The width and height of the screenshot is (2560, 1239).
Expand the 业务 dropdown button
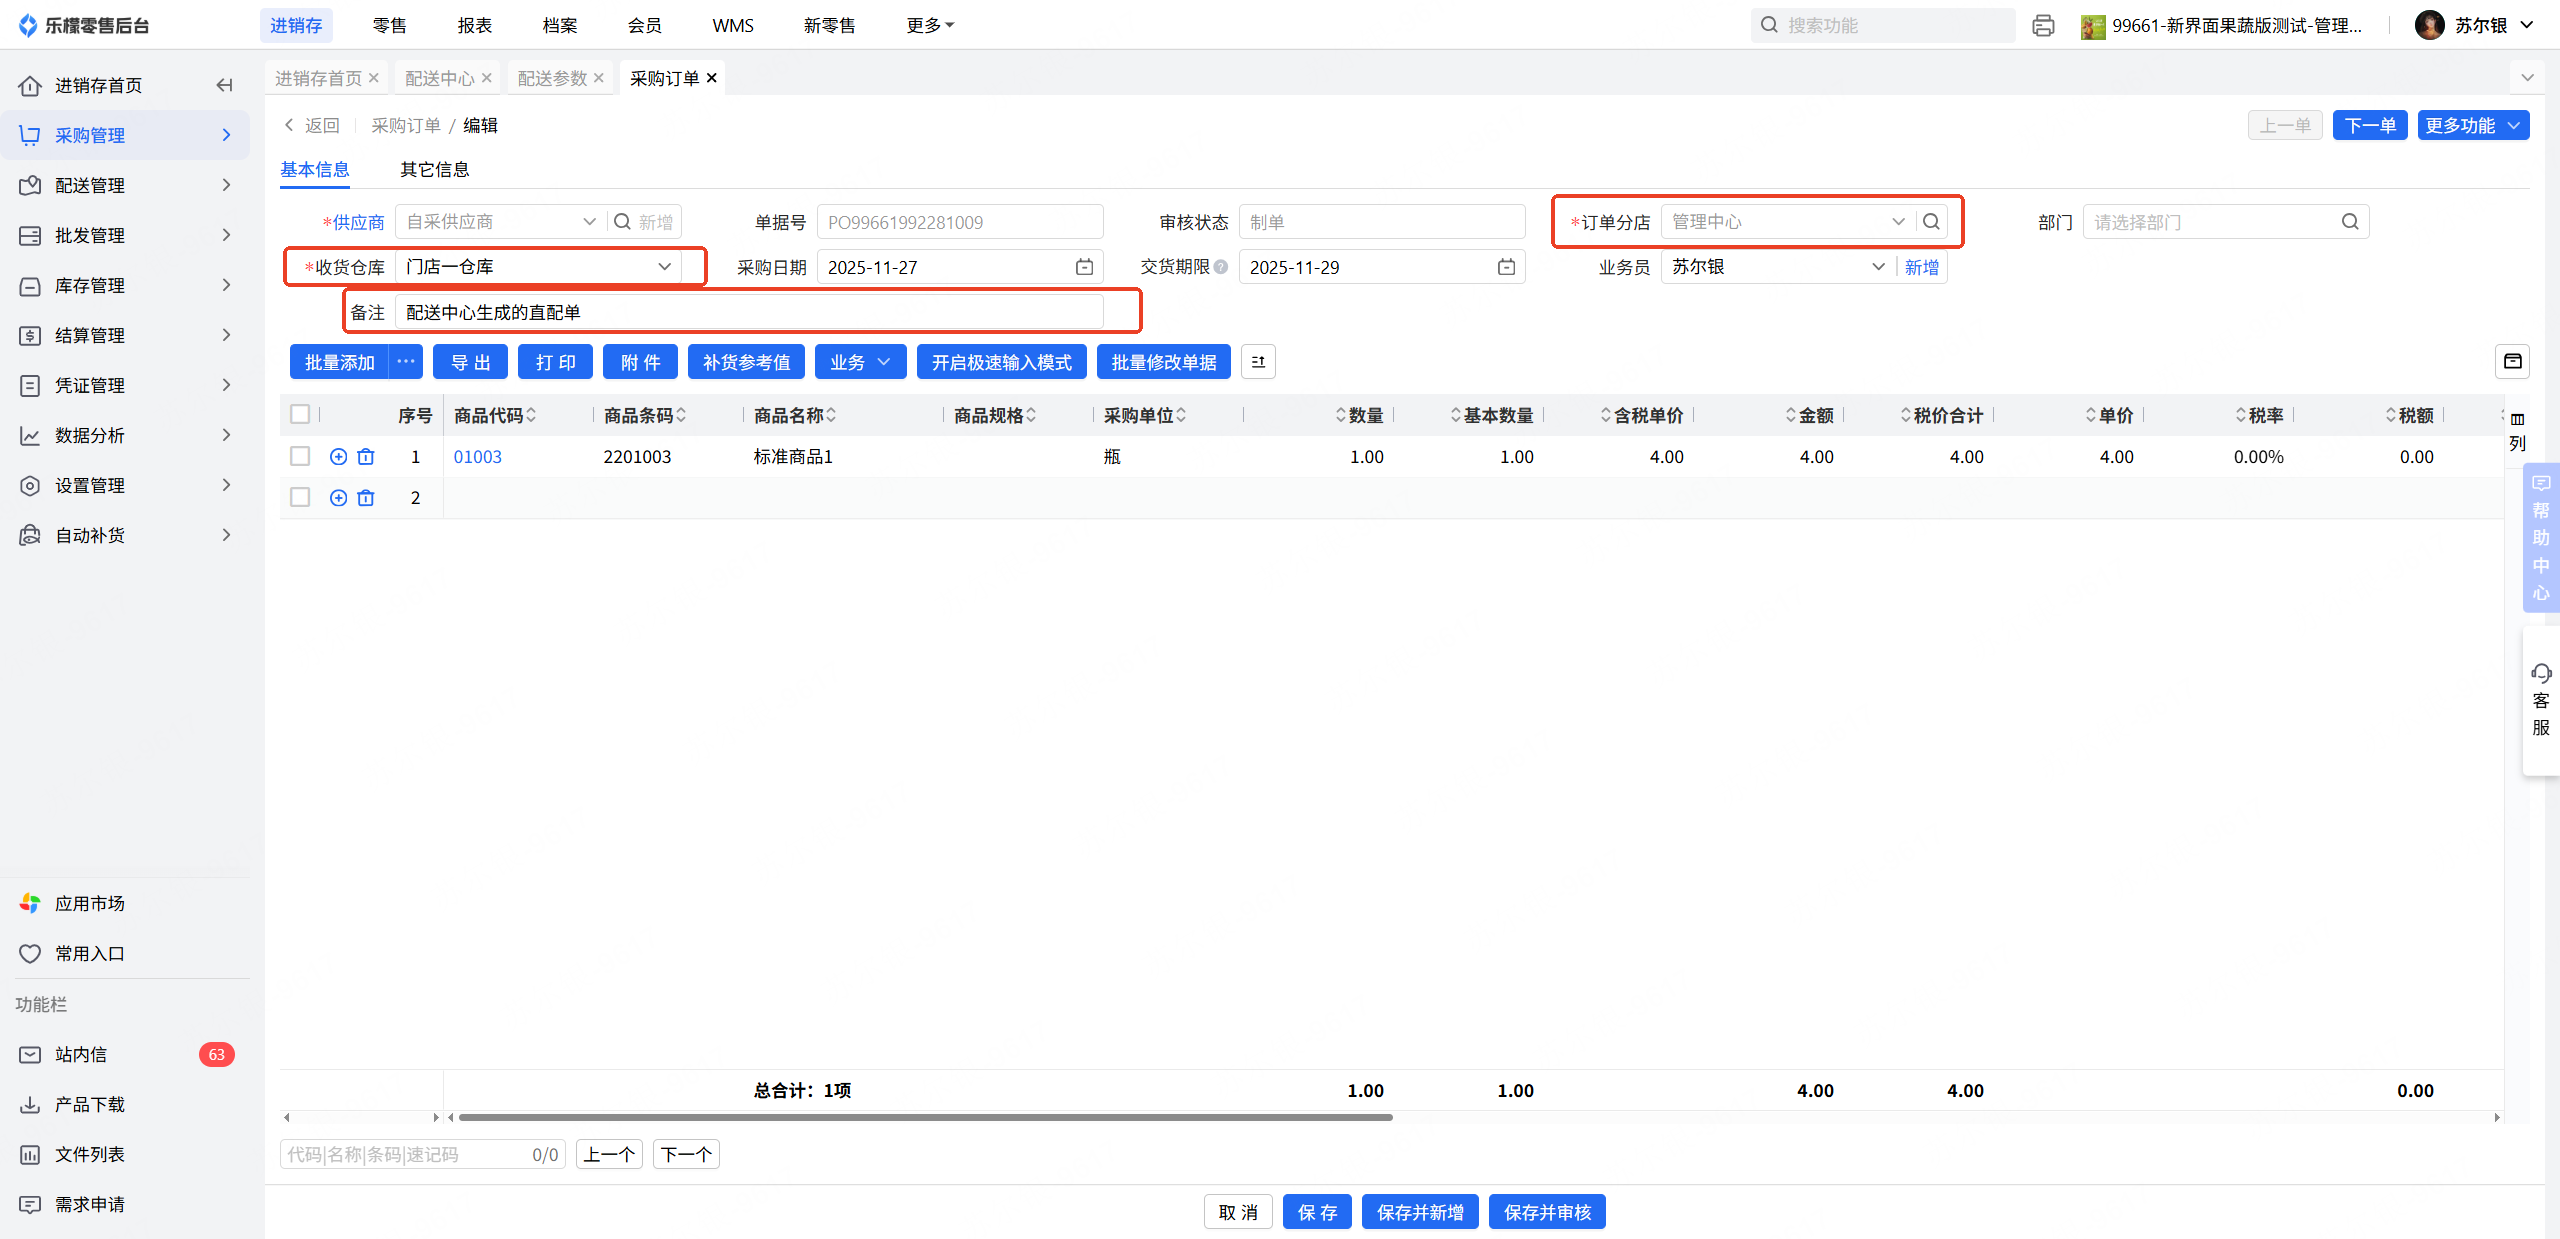[x=860, y=362]
